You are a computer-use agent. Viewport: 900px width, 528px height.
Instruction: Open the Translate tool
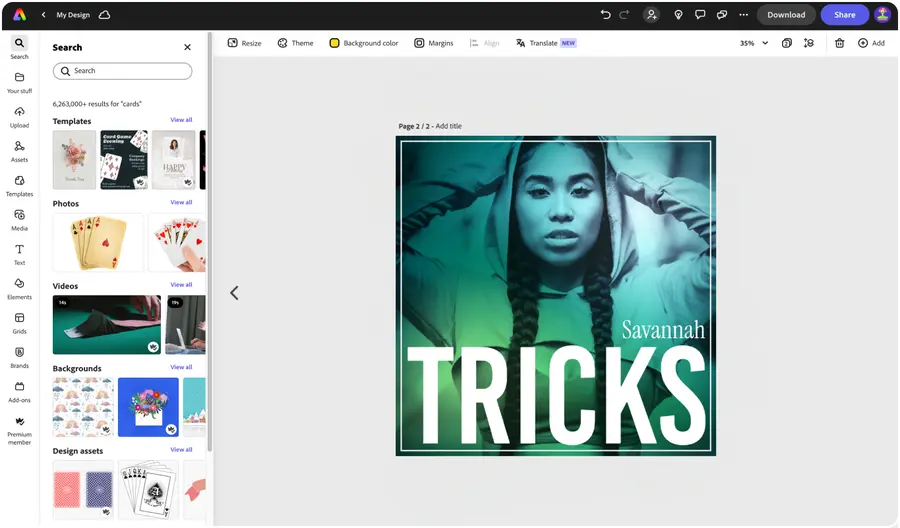546,43
